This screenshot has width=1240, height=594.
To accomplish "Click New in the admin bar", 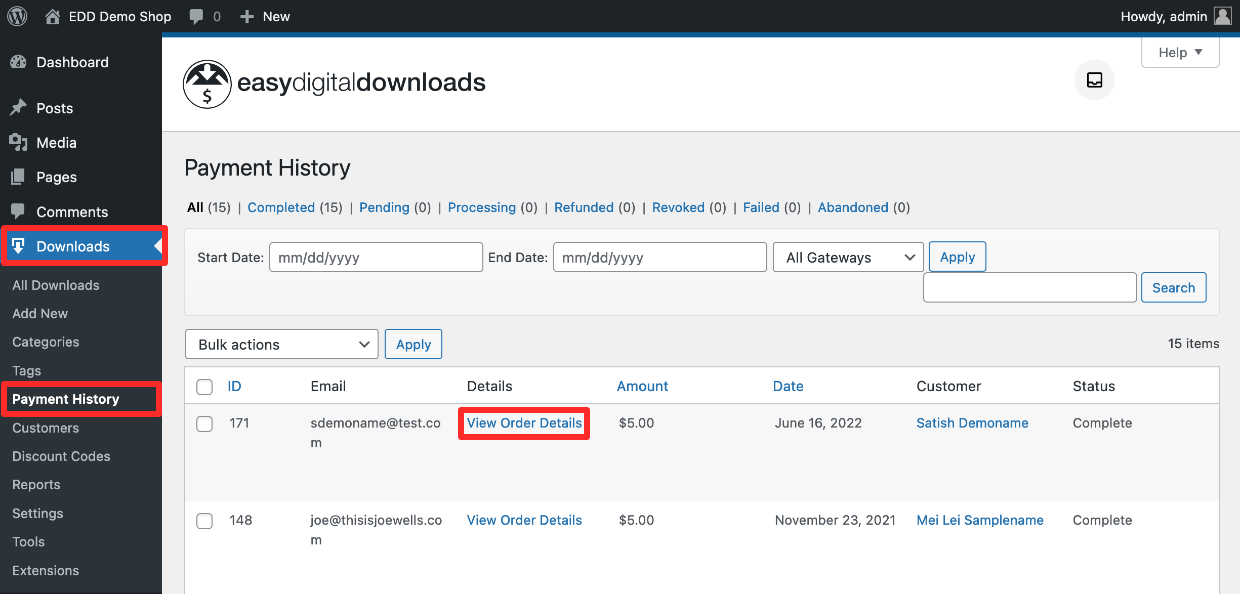I will coord(276,16).
